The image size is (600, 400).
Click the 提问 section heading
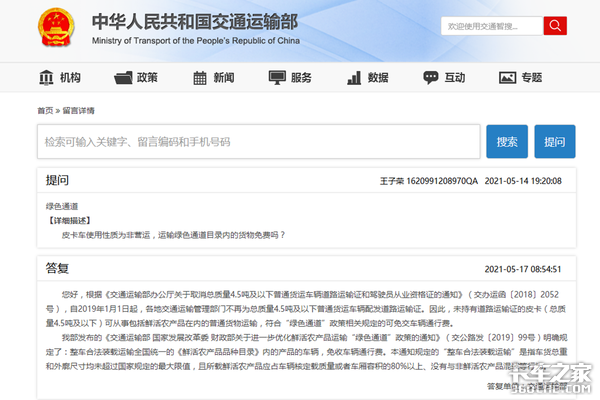pos(57,180)
